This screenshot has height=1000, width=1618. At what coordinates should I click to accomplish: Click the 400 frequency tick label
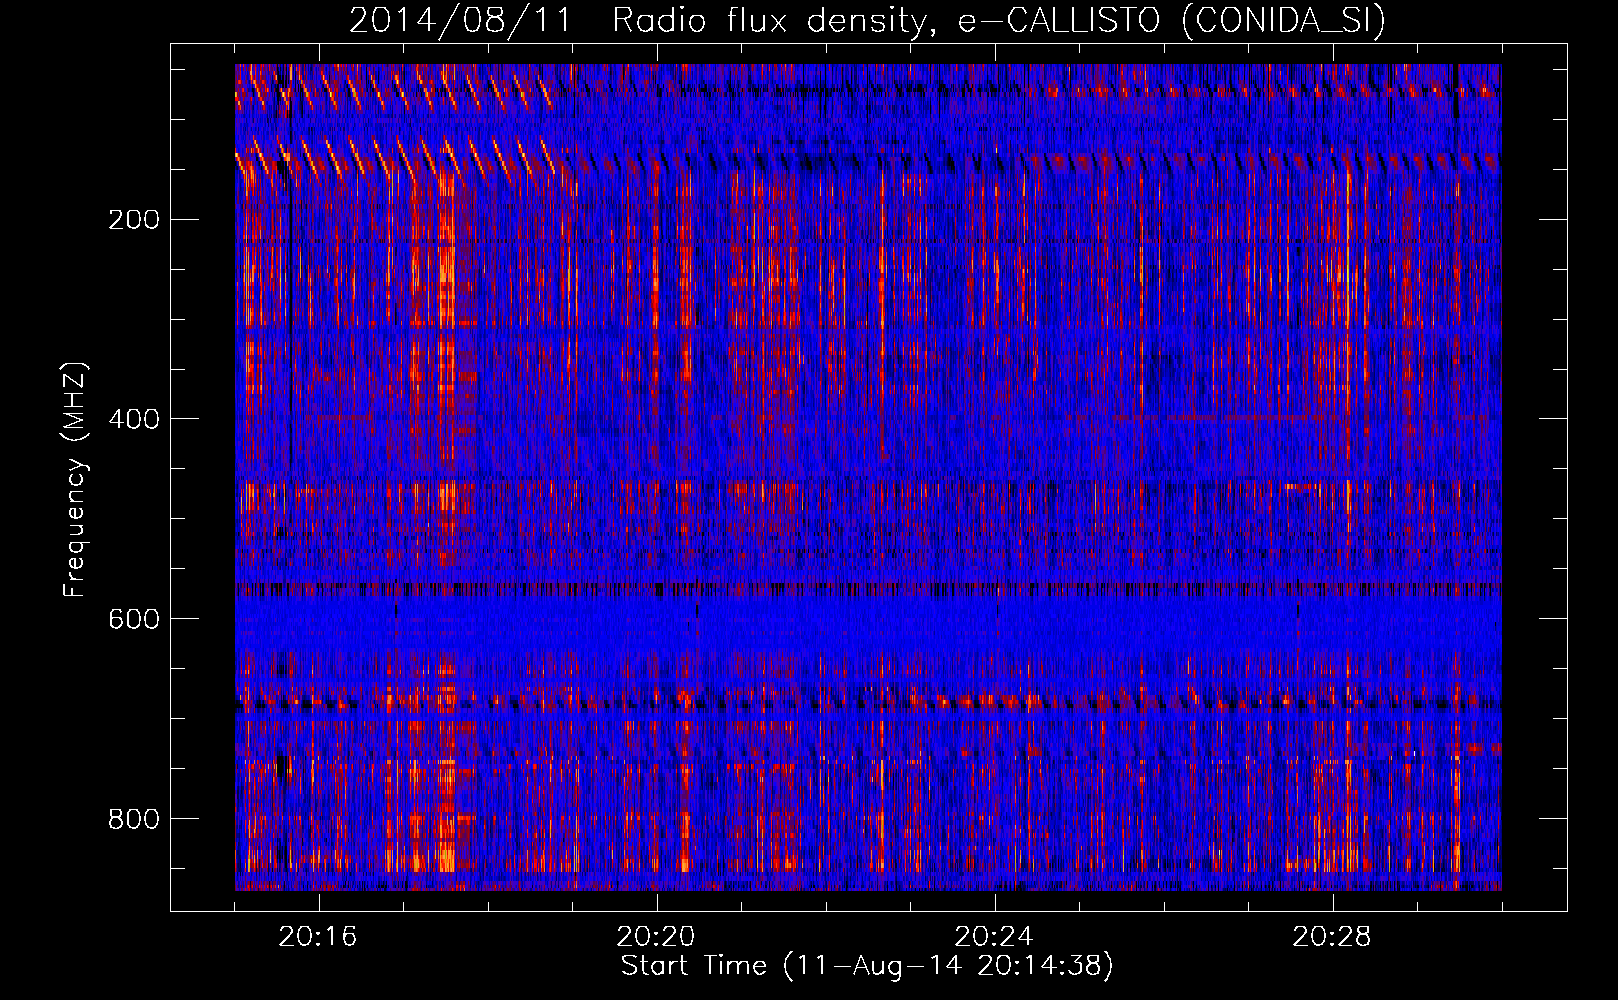(134, 419)
